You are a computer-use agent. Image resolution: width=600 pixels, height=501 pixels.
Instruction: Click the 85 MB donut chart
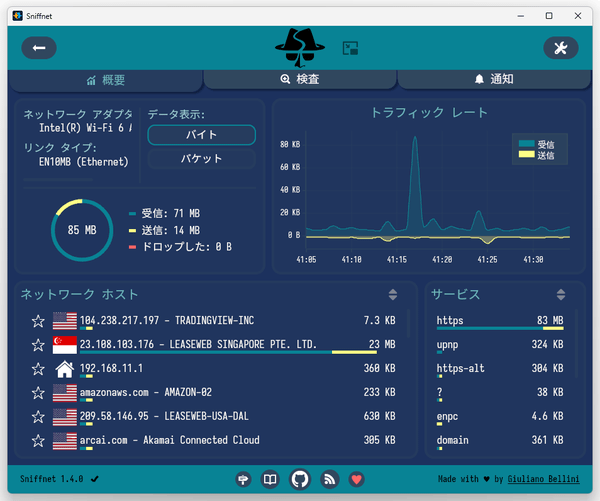(82, 230)
